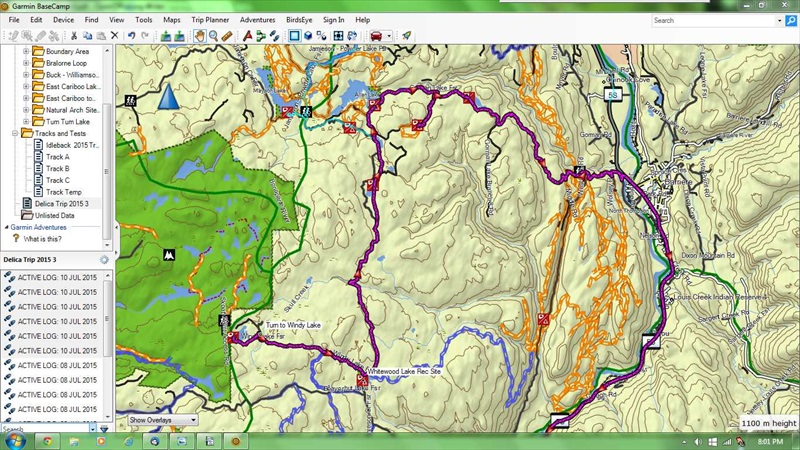Open the Windows Start button
800x450 pixels.
click(14, 441)
